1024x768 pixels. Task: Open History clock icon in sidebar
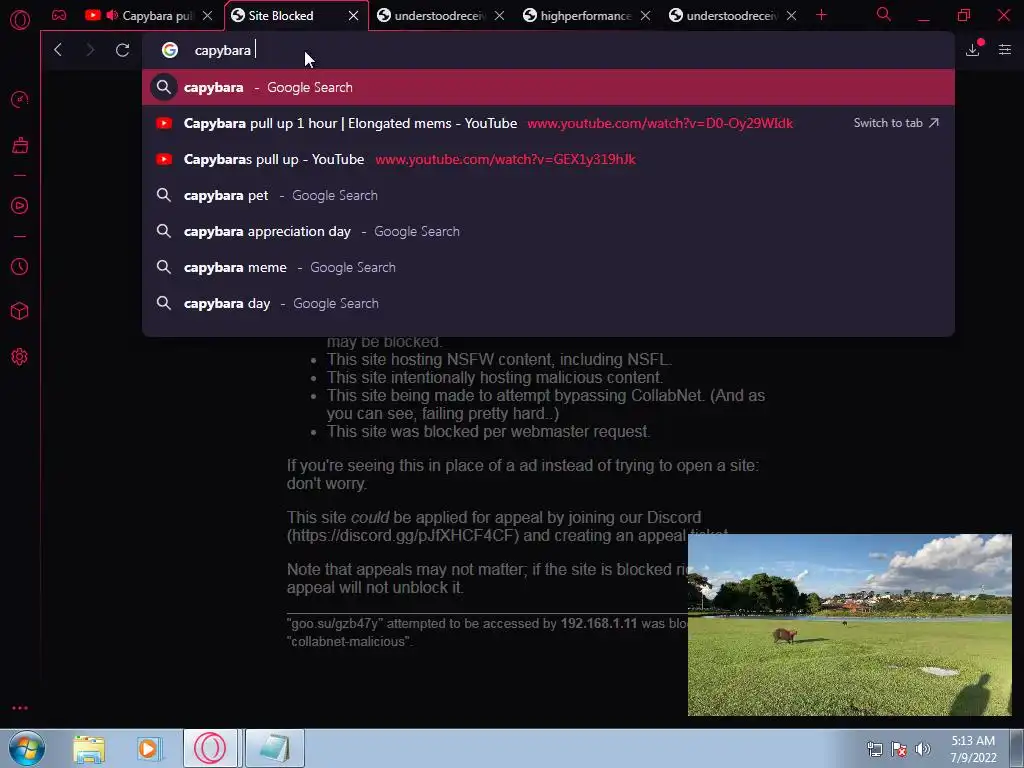(20, 266)
